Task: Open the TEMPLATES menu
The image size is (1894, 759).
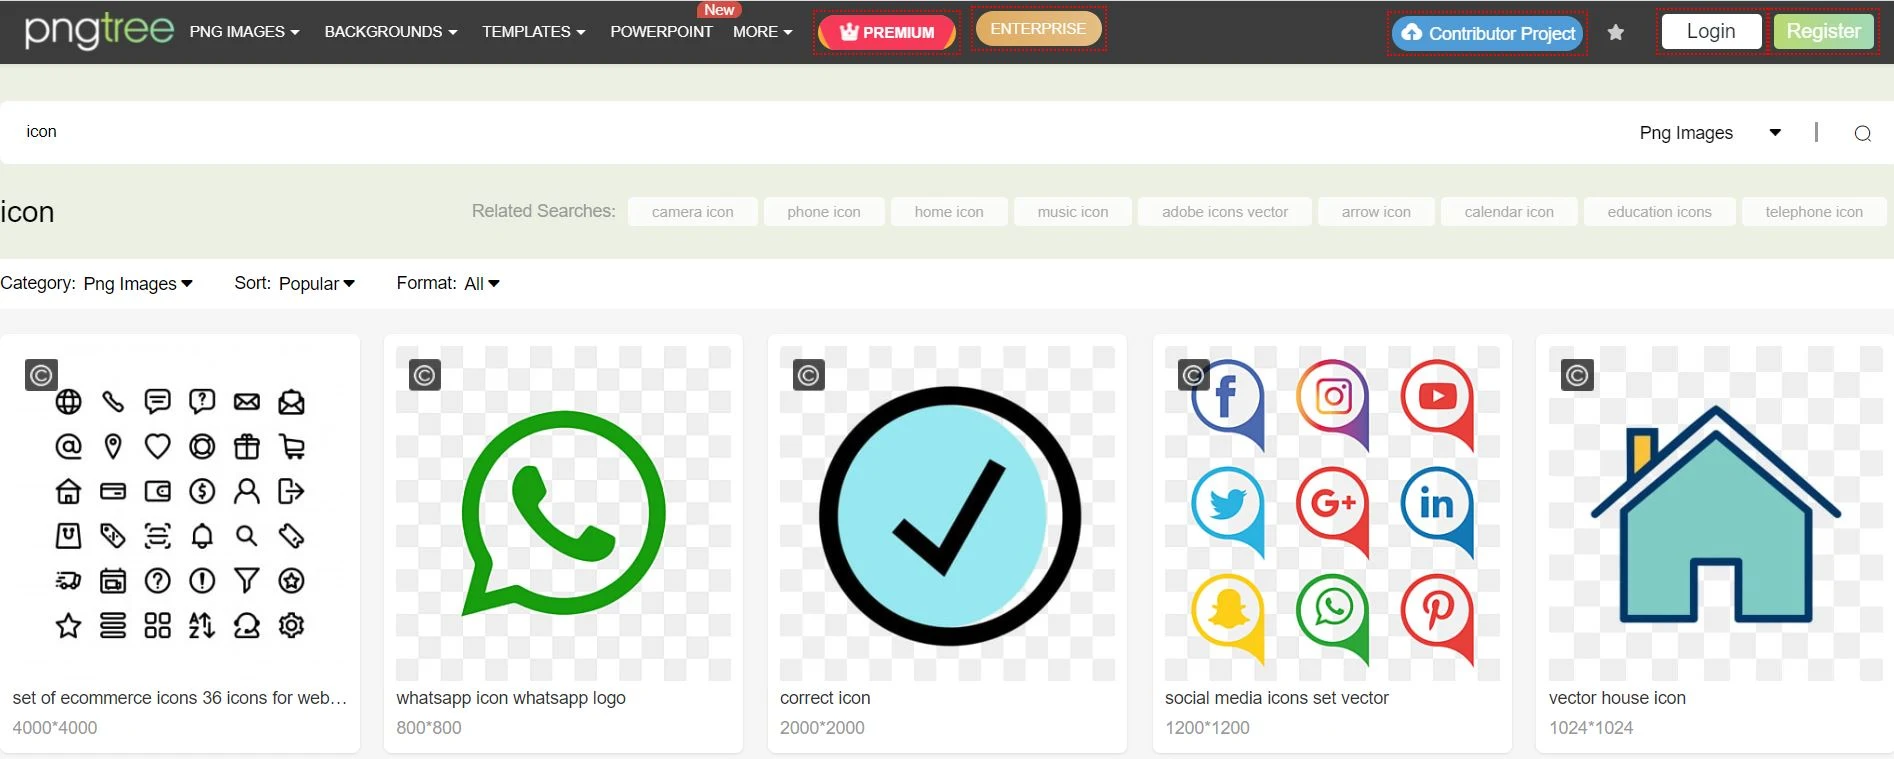Action: (533, 32)
